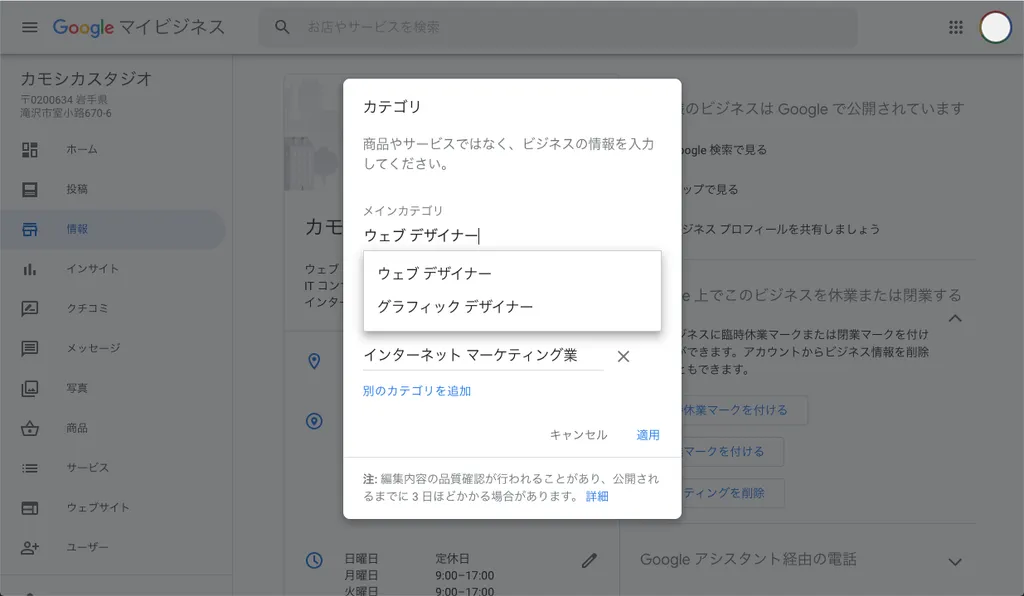
Task: Click the ホーム sidebar icon
Action: 29,149
